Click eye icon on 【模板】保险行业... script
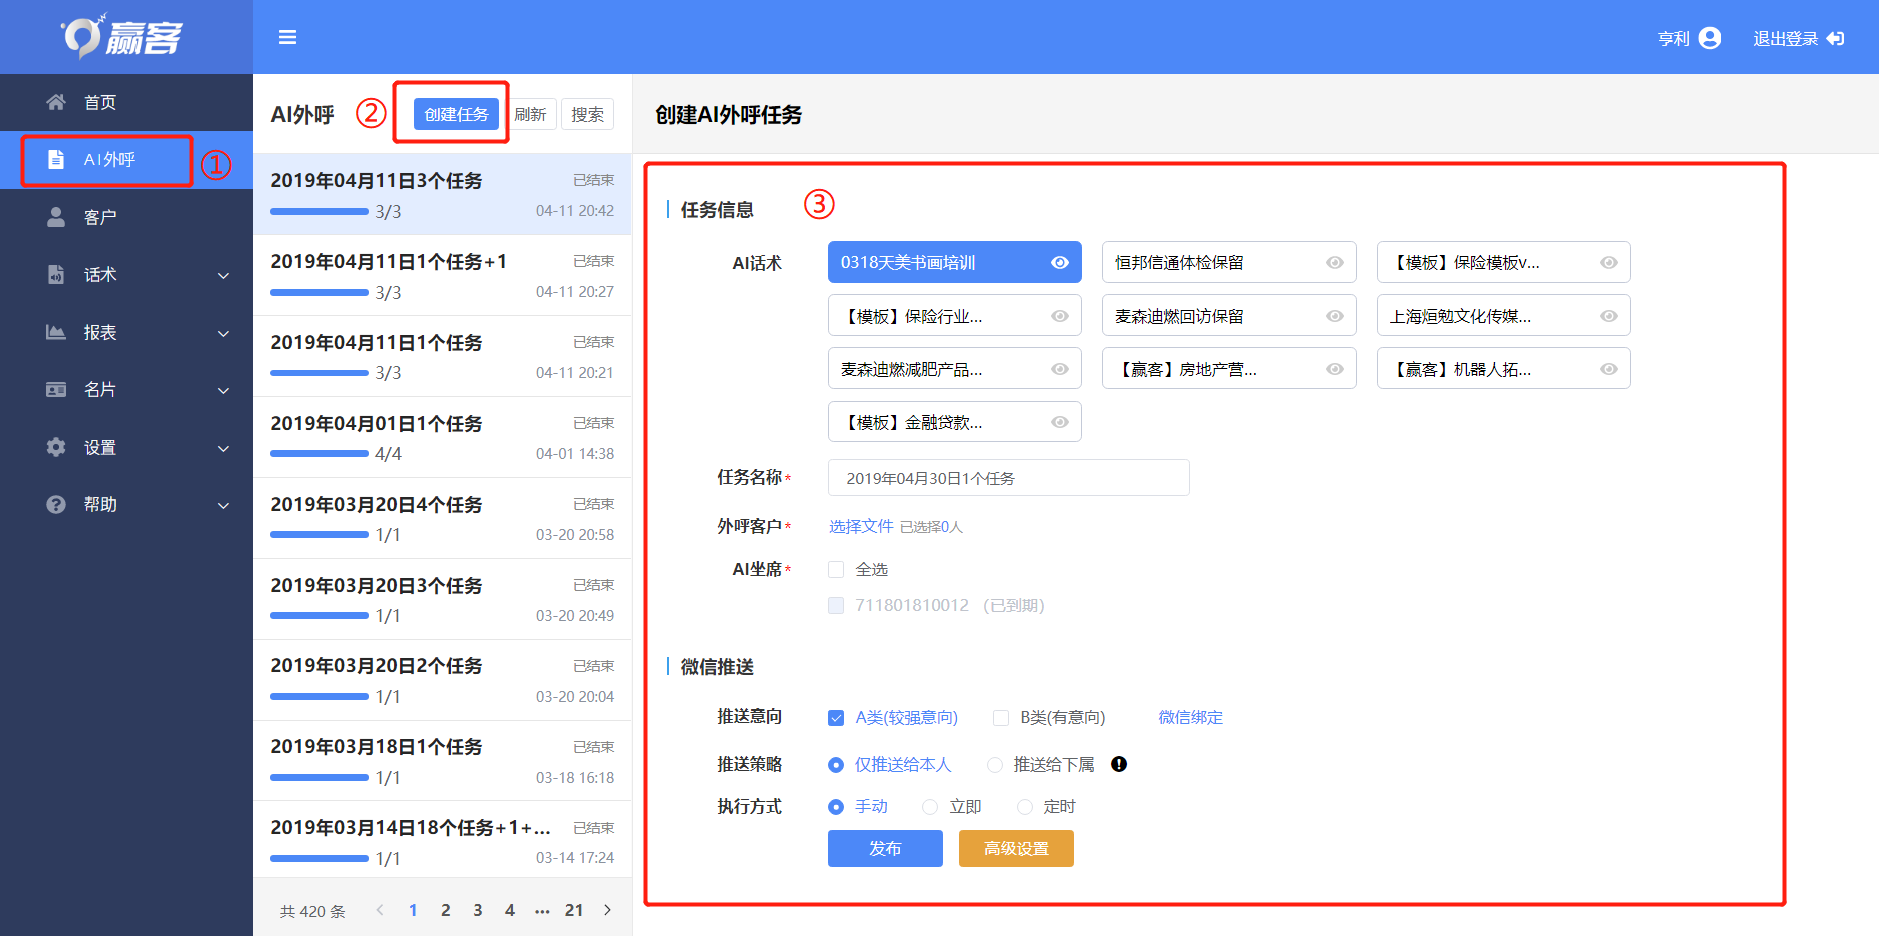 (x=1060, y=316)
